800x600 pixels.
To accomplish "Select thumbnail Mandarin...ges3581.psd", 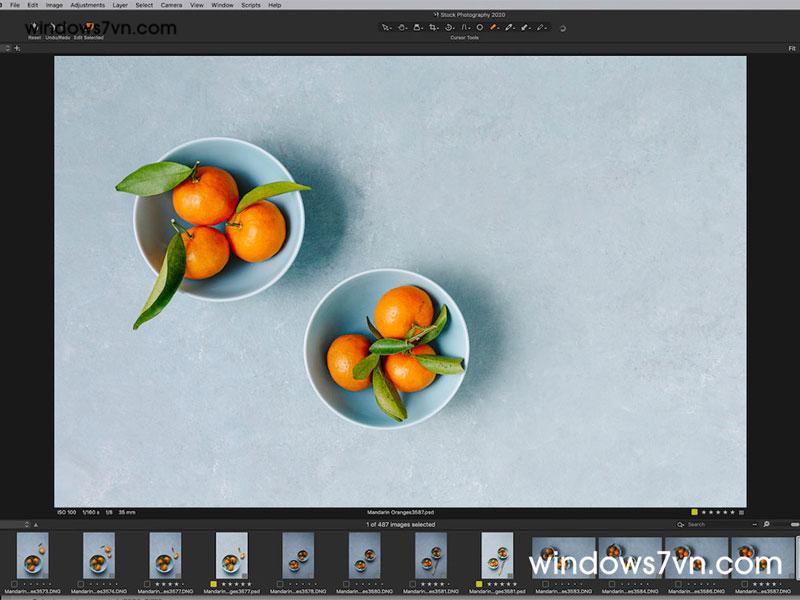I will [x=497, y=555].
